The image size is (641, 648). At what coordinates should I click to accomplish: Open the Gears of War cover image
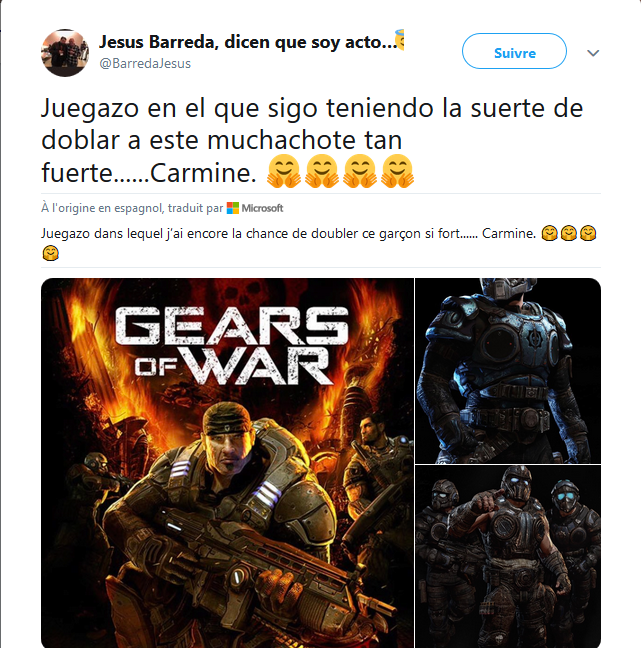[227, 463]
